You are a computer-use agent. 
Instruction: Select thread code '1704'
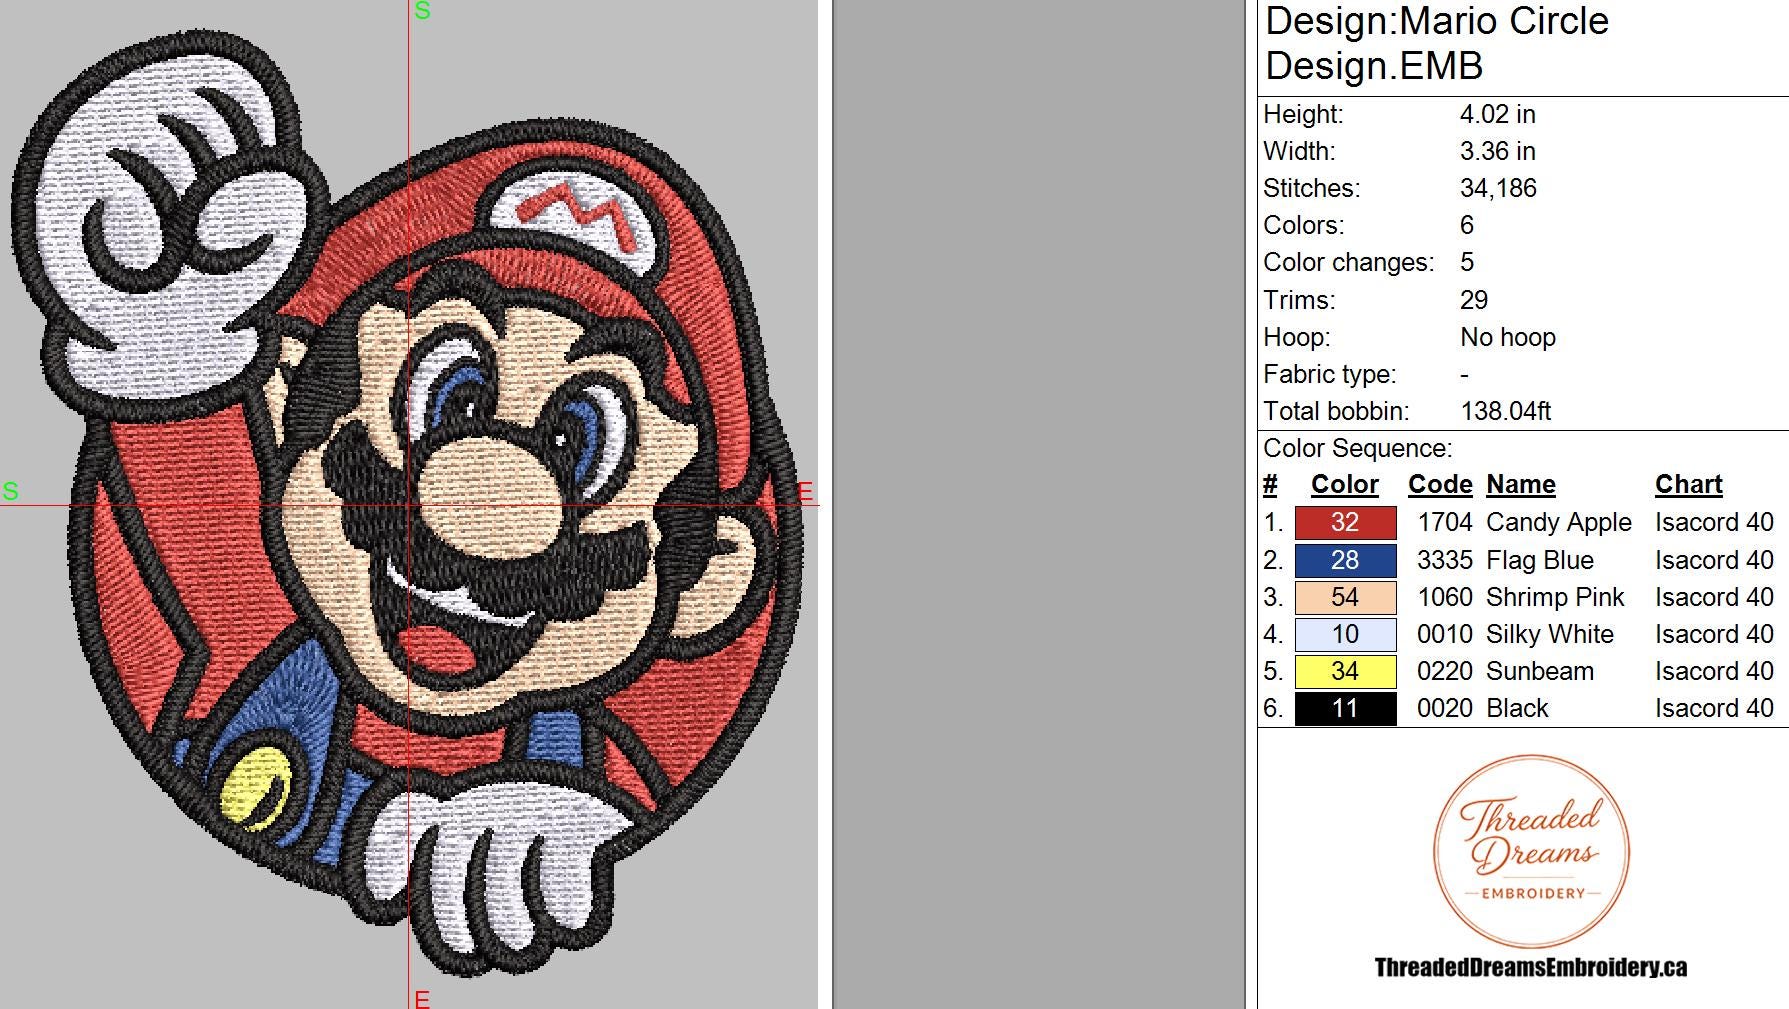pos(1445,522)
